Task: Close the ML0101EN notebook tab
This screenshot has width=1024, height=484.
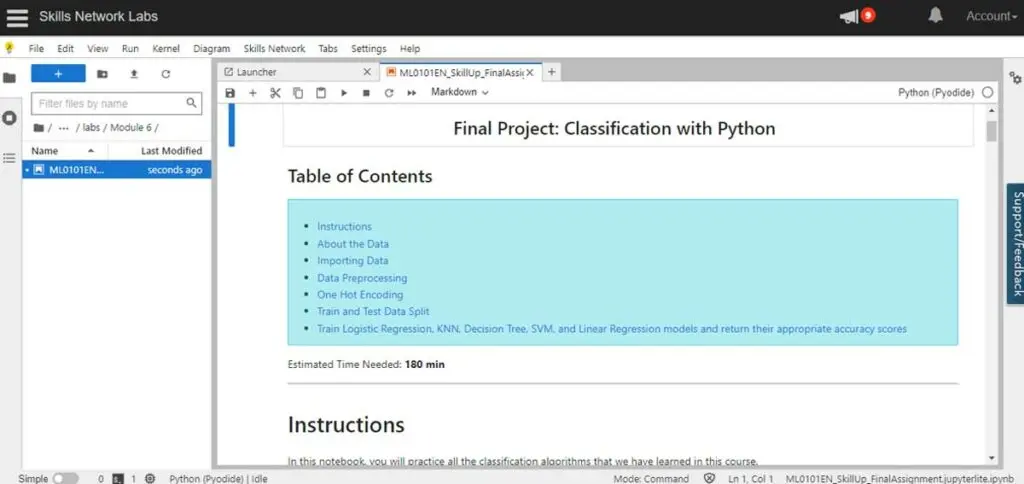Action: (x=530, y=73)
